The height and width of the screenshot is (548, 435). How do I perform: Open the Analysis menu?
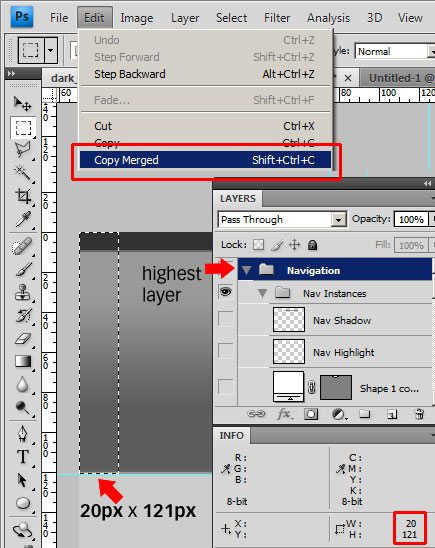[328, 17]
